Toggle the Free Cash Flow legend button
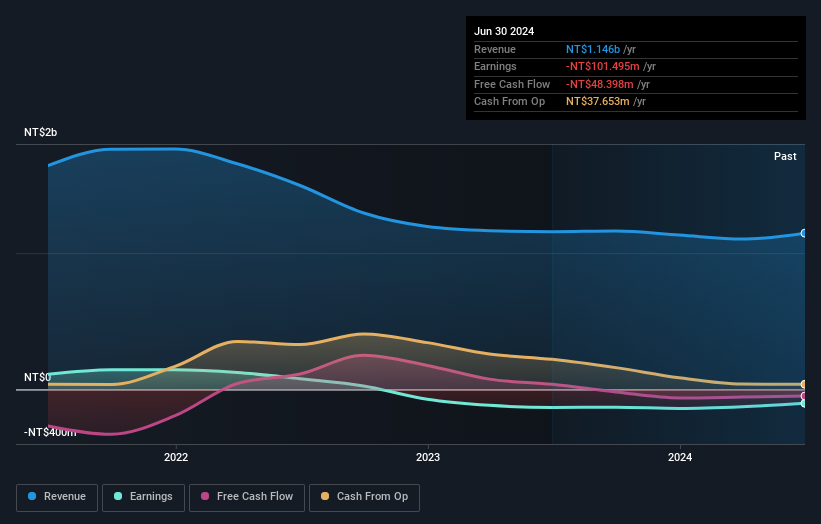 pos(247,497)
